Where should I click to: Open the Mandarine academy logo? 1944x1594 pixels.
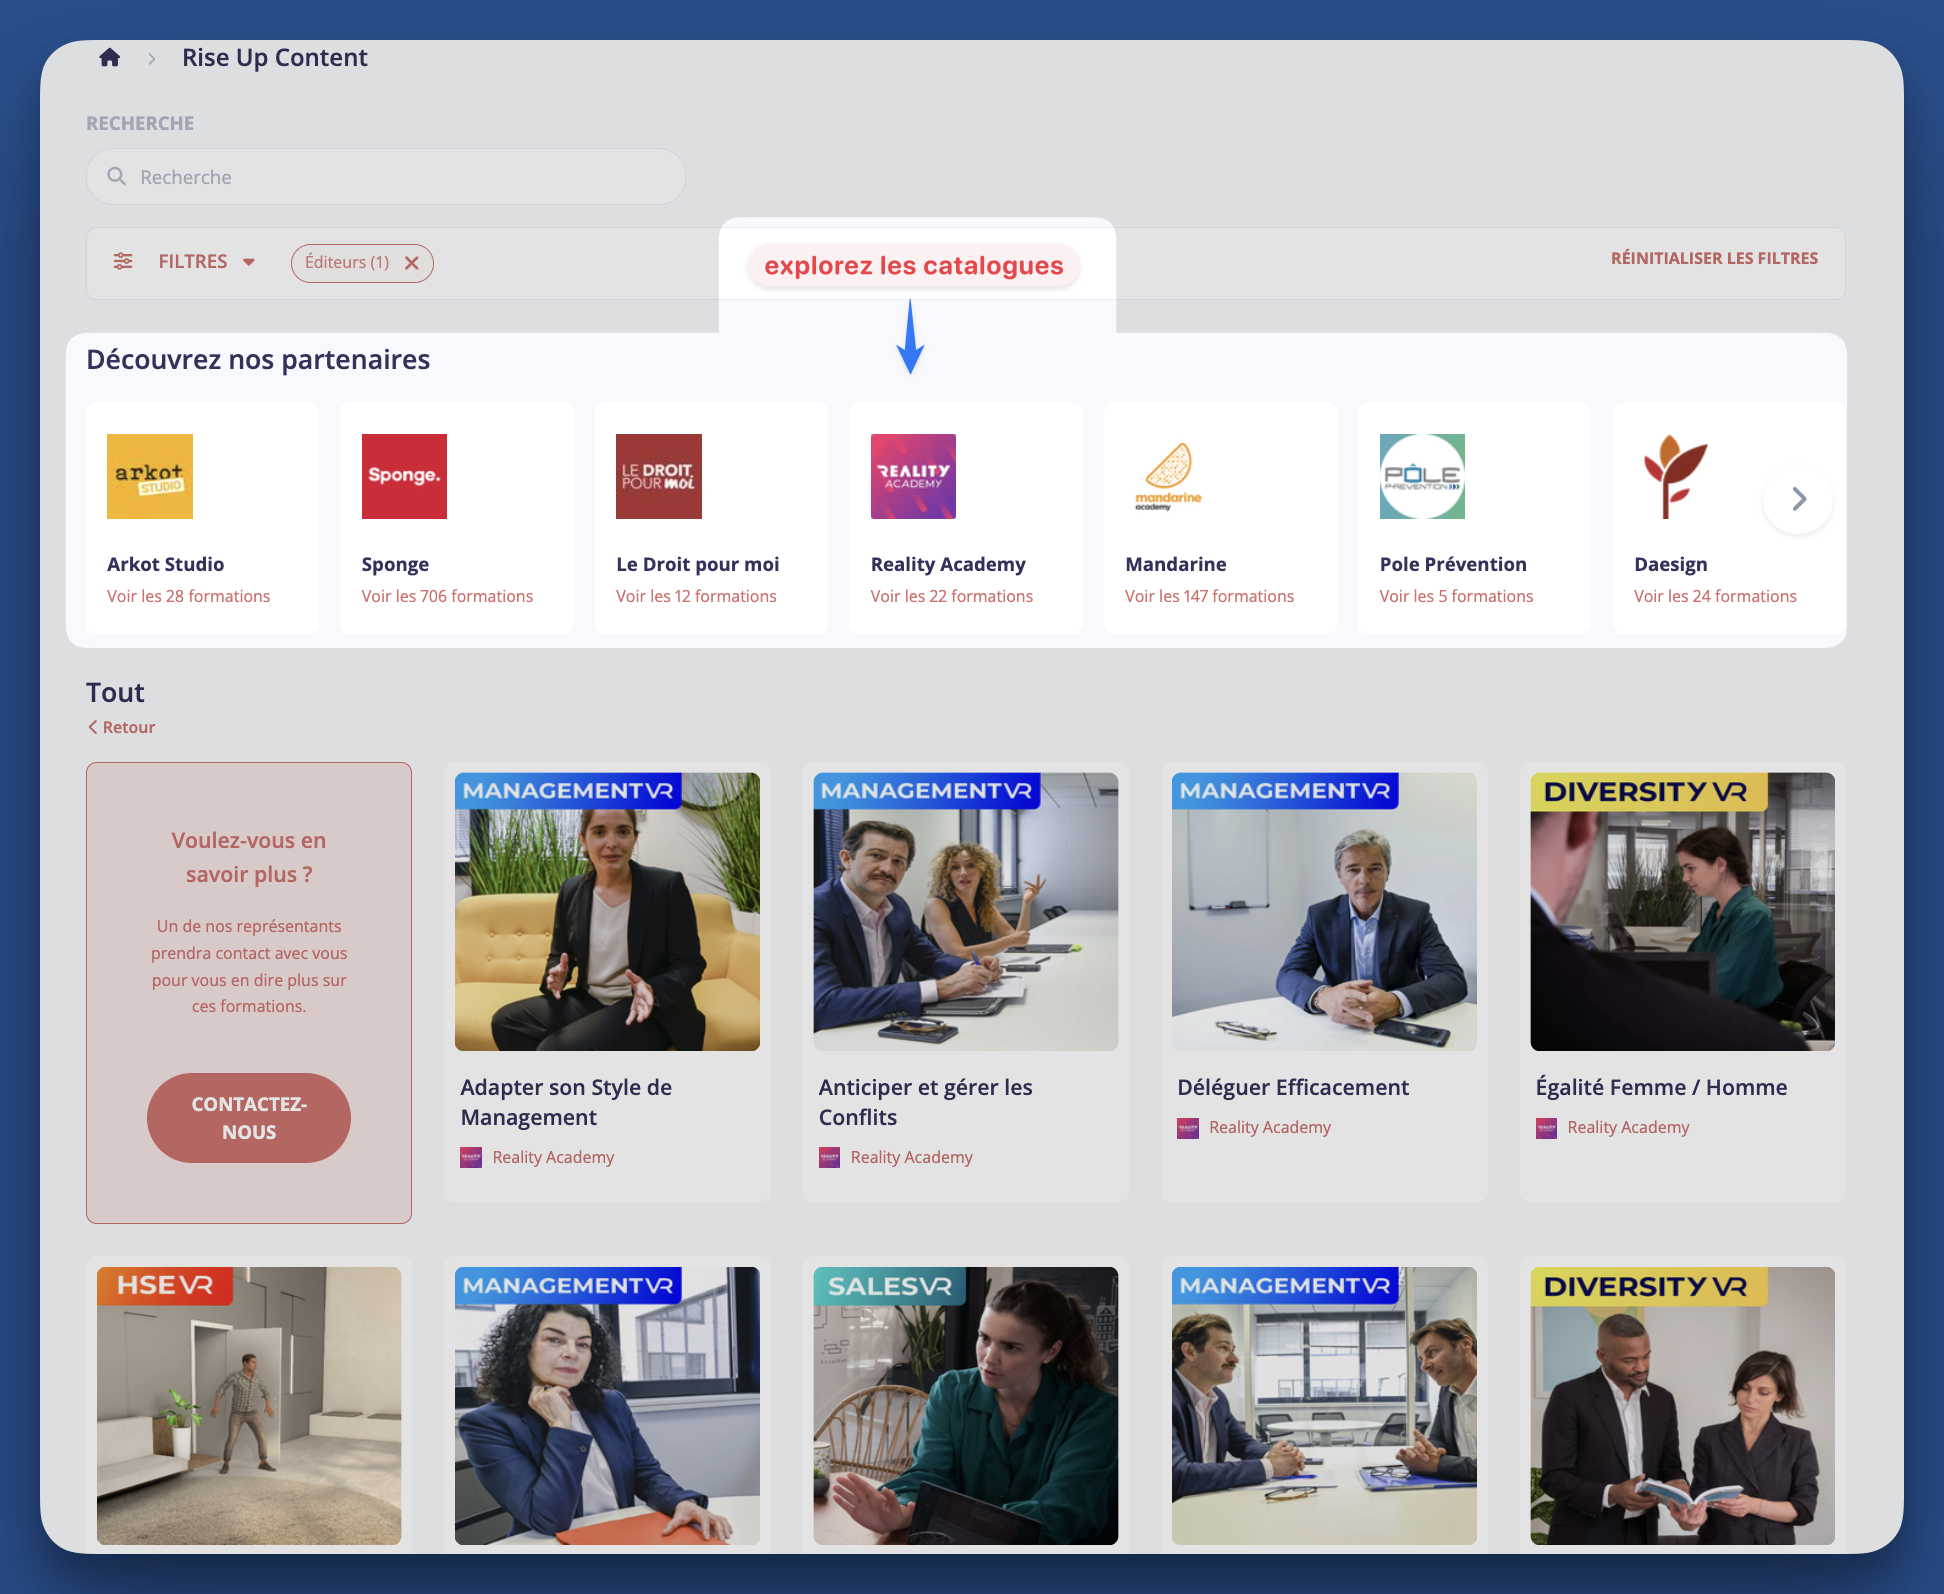pos(1168,476)
